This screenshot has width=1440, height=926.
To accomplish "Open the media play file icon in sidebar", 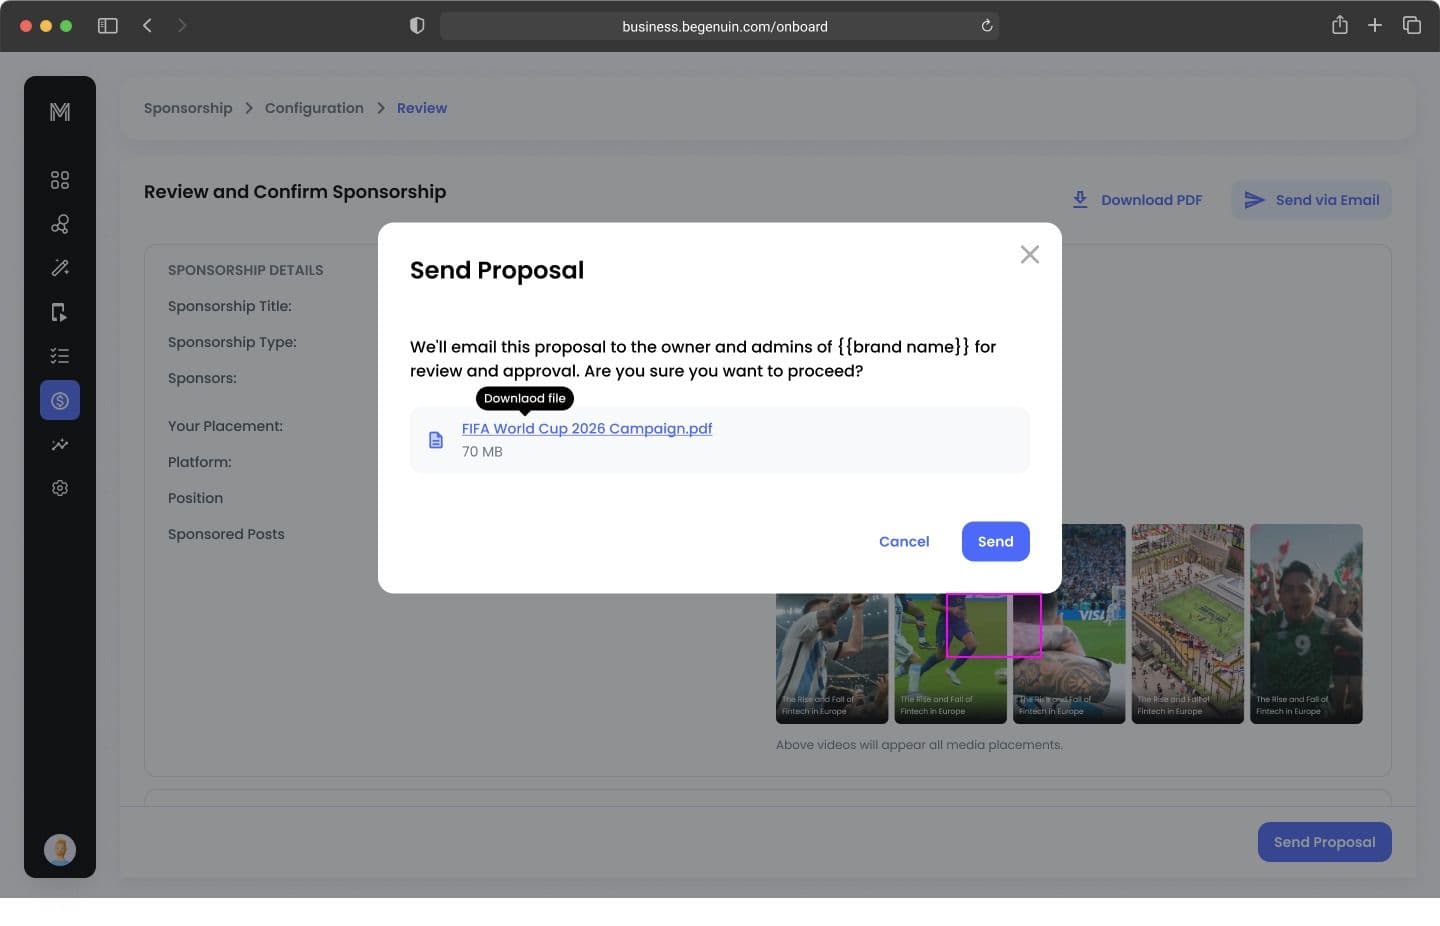I will tap(60, 312).
